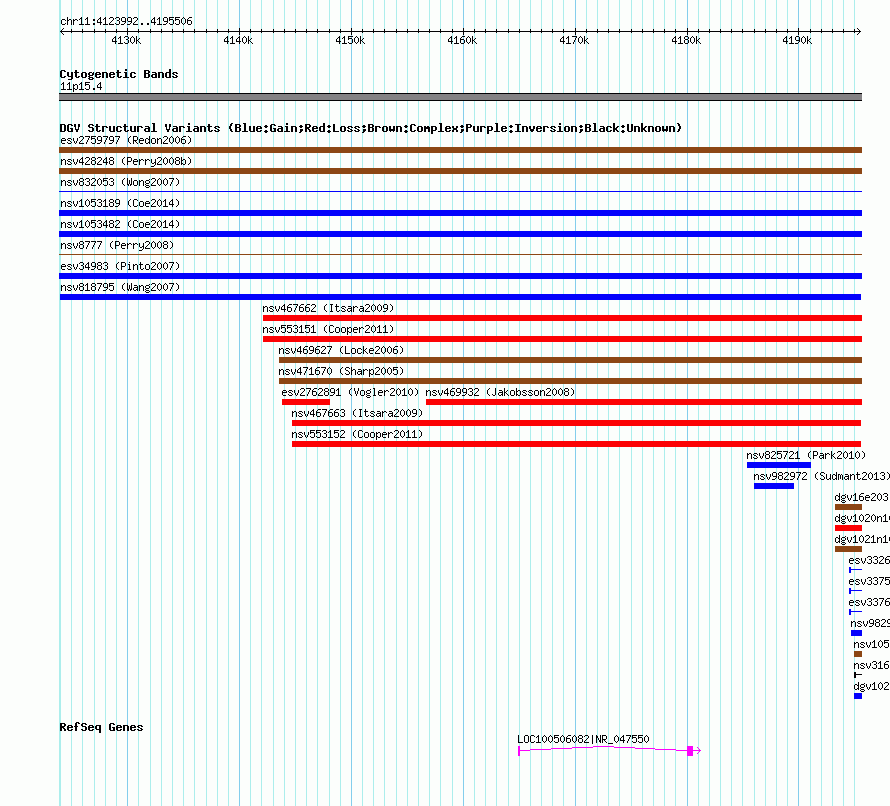The height and width of the screenshot is (806, 890).
Task: Pick the 4180k ruler position
Action: point(686,40)
